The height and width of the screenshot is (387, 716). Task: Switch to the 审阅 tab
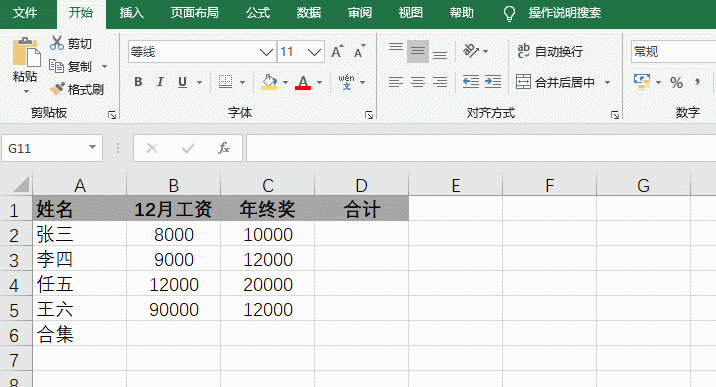coord(360,13)
